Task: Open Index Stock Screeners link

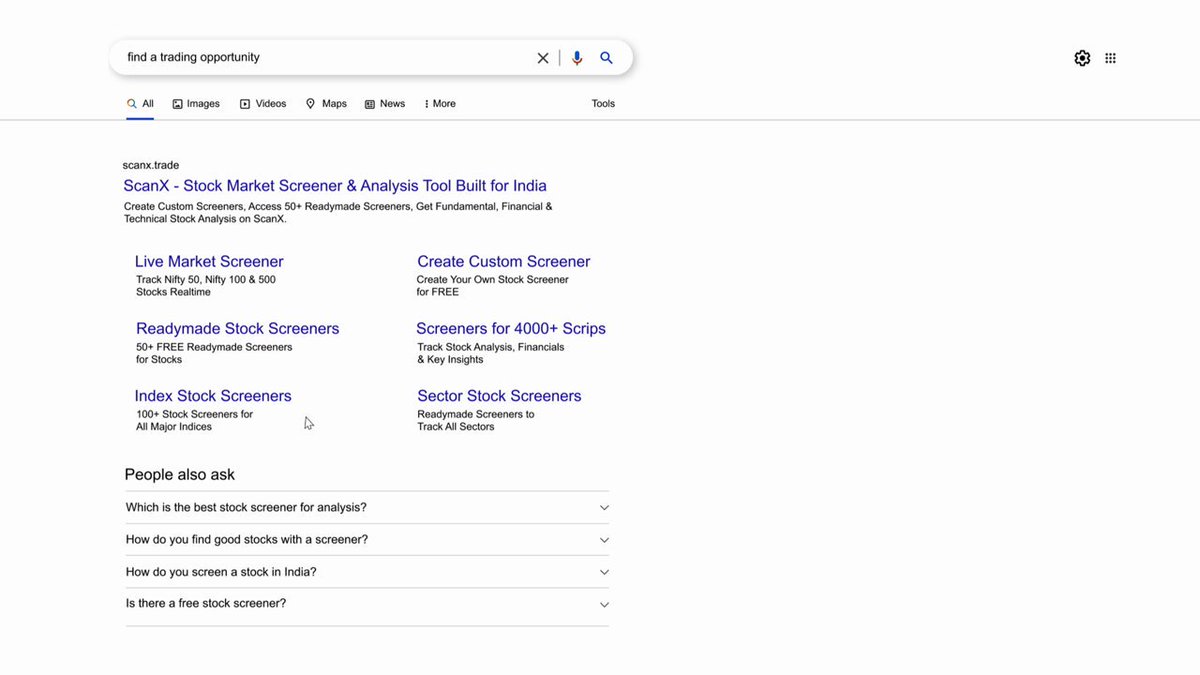Action: point(213,396)
